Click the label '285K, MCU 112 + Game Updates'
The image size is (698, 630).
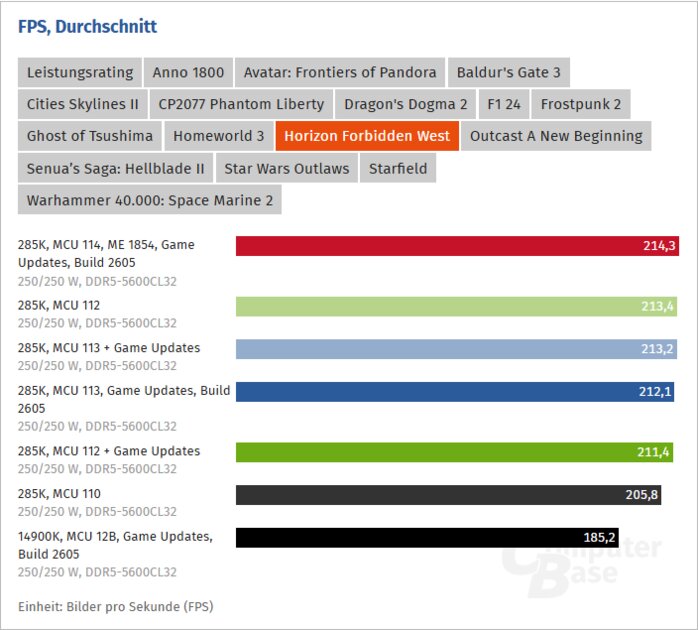click(x=109, y=451)
